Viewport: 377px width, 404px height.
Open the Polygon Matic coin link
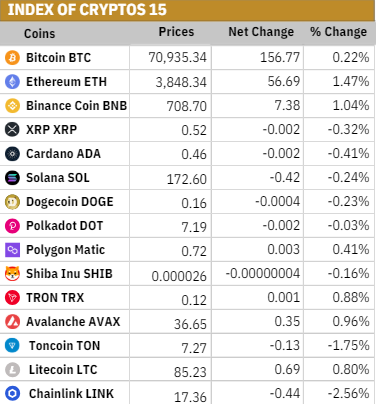(x=65, y=250)
